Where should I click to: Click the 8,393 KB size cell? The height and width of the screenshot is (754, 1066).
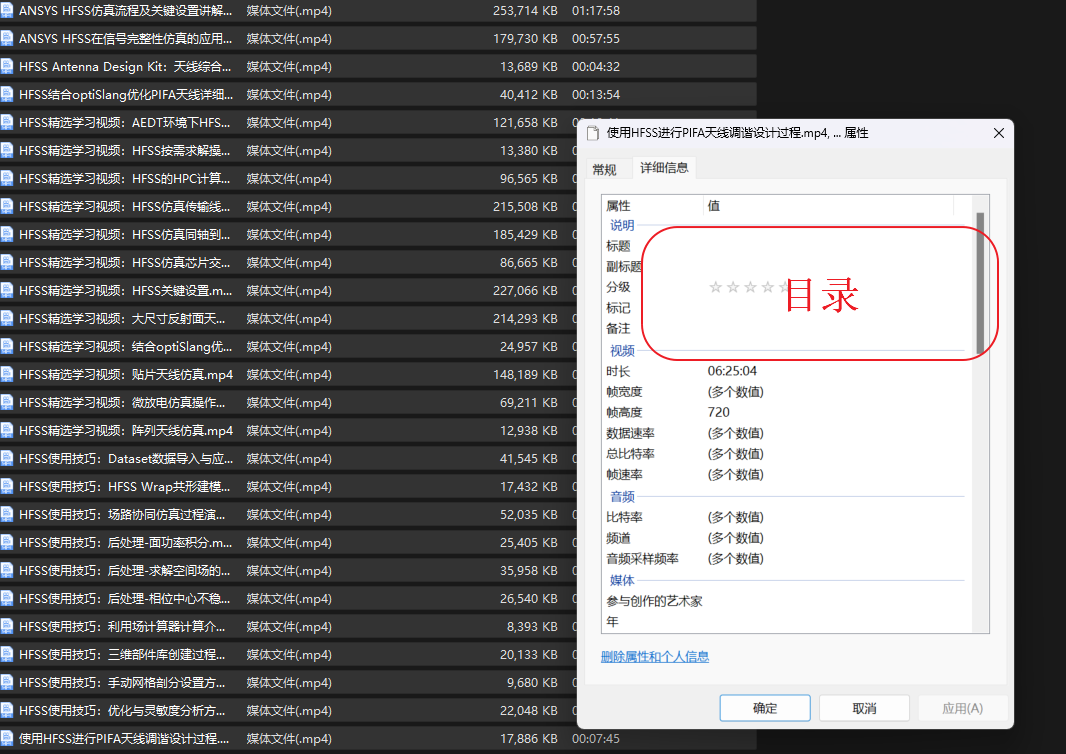point(532,626)
